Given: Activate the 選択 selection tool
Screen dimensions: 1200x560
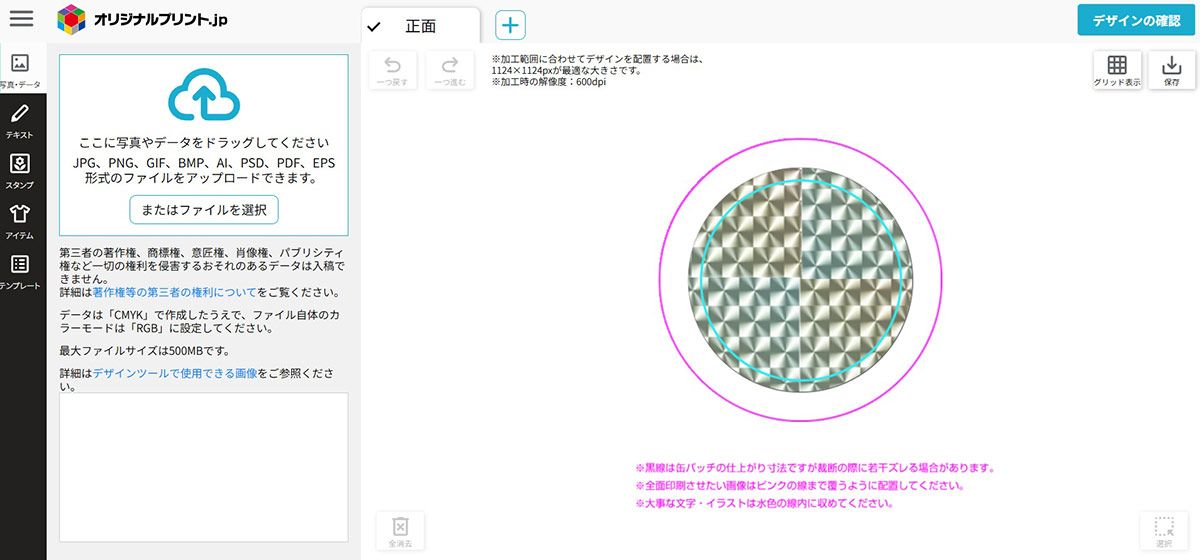Looking at the screenshot, I should coord(1164,532).
